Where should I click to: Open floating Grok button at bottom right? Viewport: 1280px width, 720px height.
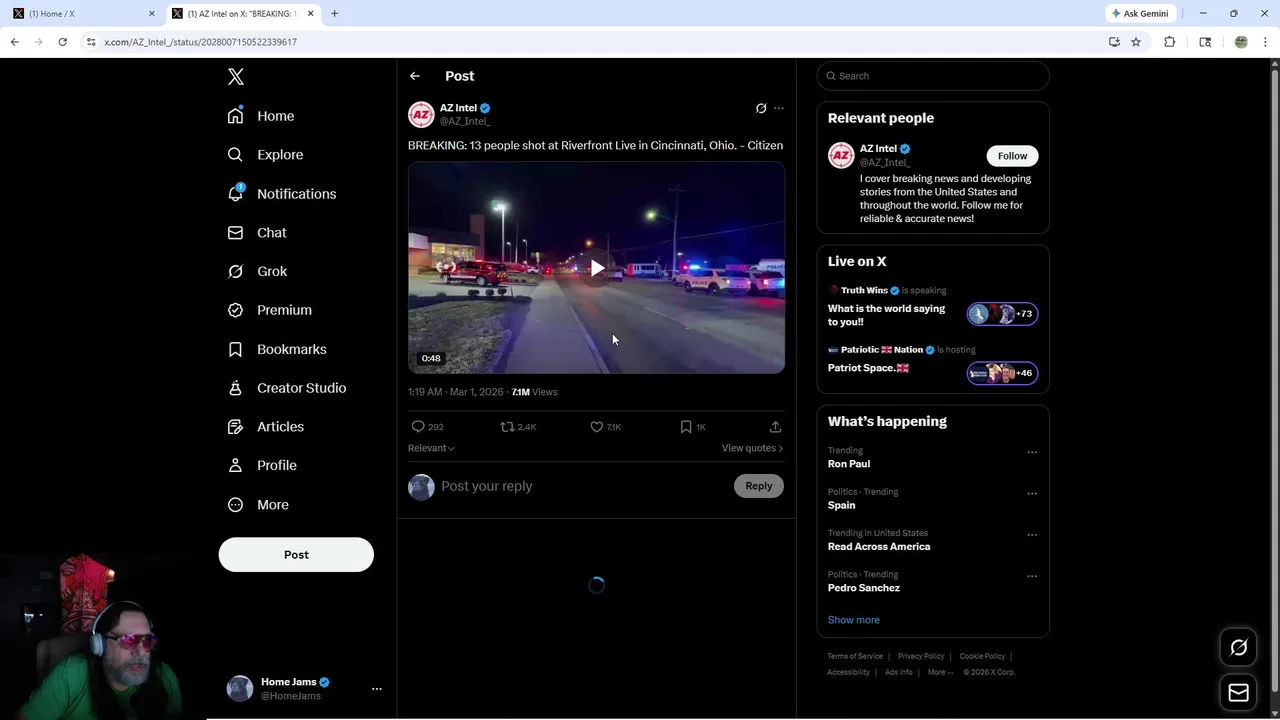tap(1239, 648)
